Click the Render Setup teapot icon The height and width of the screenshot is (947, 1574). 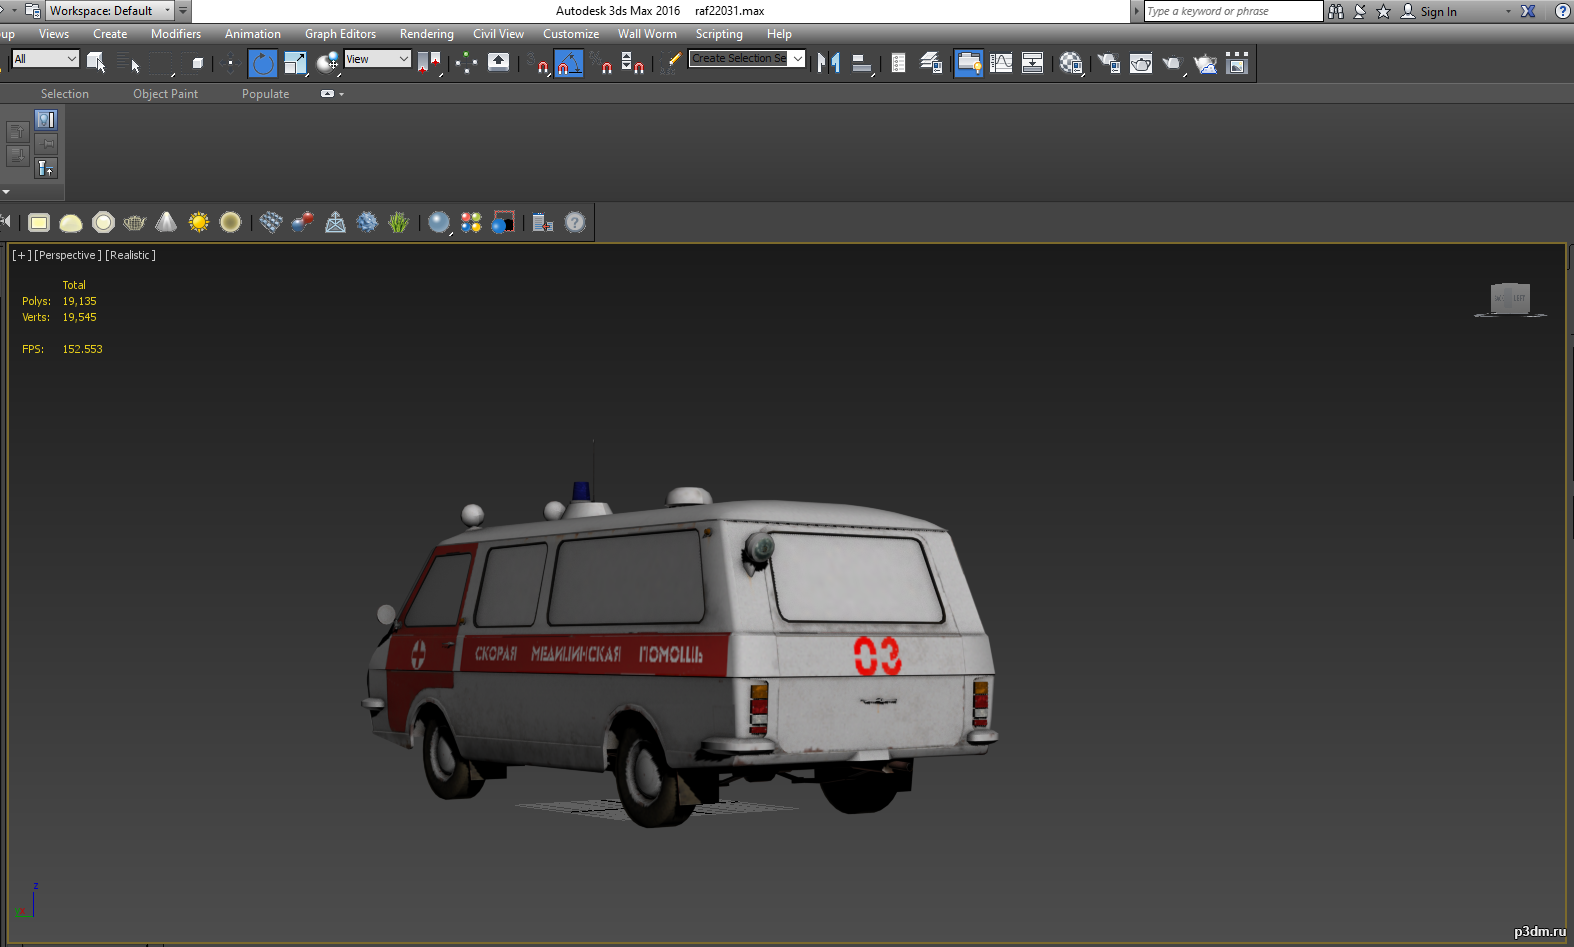[x=1109, y=63]
